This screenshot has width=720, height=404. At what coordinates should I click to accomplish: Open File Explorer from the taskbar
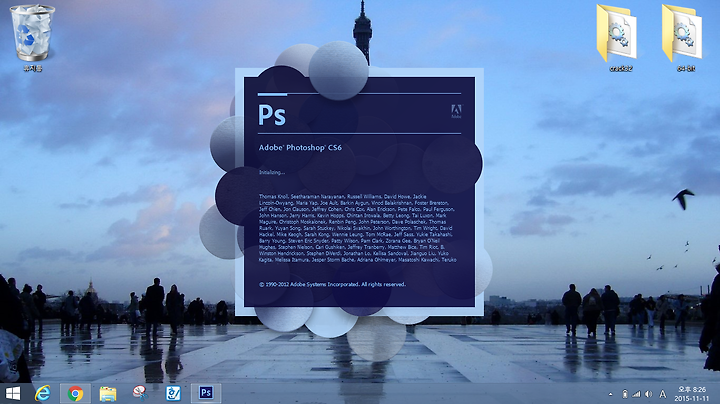108,393
